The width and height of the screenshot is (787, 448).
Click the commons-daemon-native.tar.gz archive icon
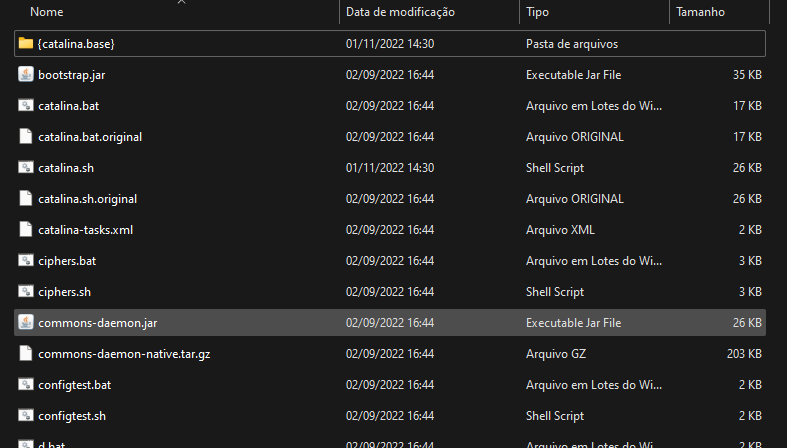click(26, 354)
